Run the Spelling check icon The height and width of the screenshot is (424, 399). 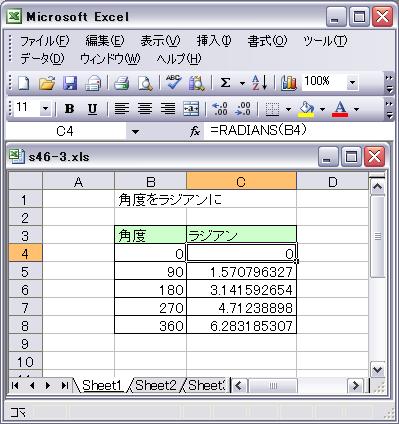[174, 83]
